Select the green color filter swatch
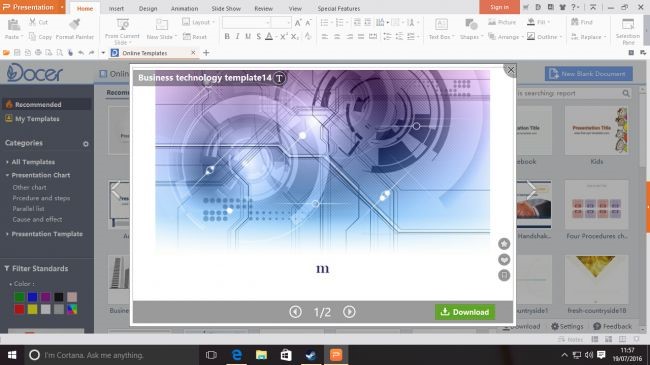This screenshot has height=365, width=650. coord(19,297)
